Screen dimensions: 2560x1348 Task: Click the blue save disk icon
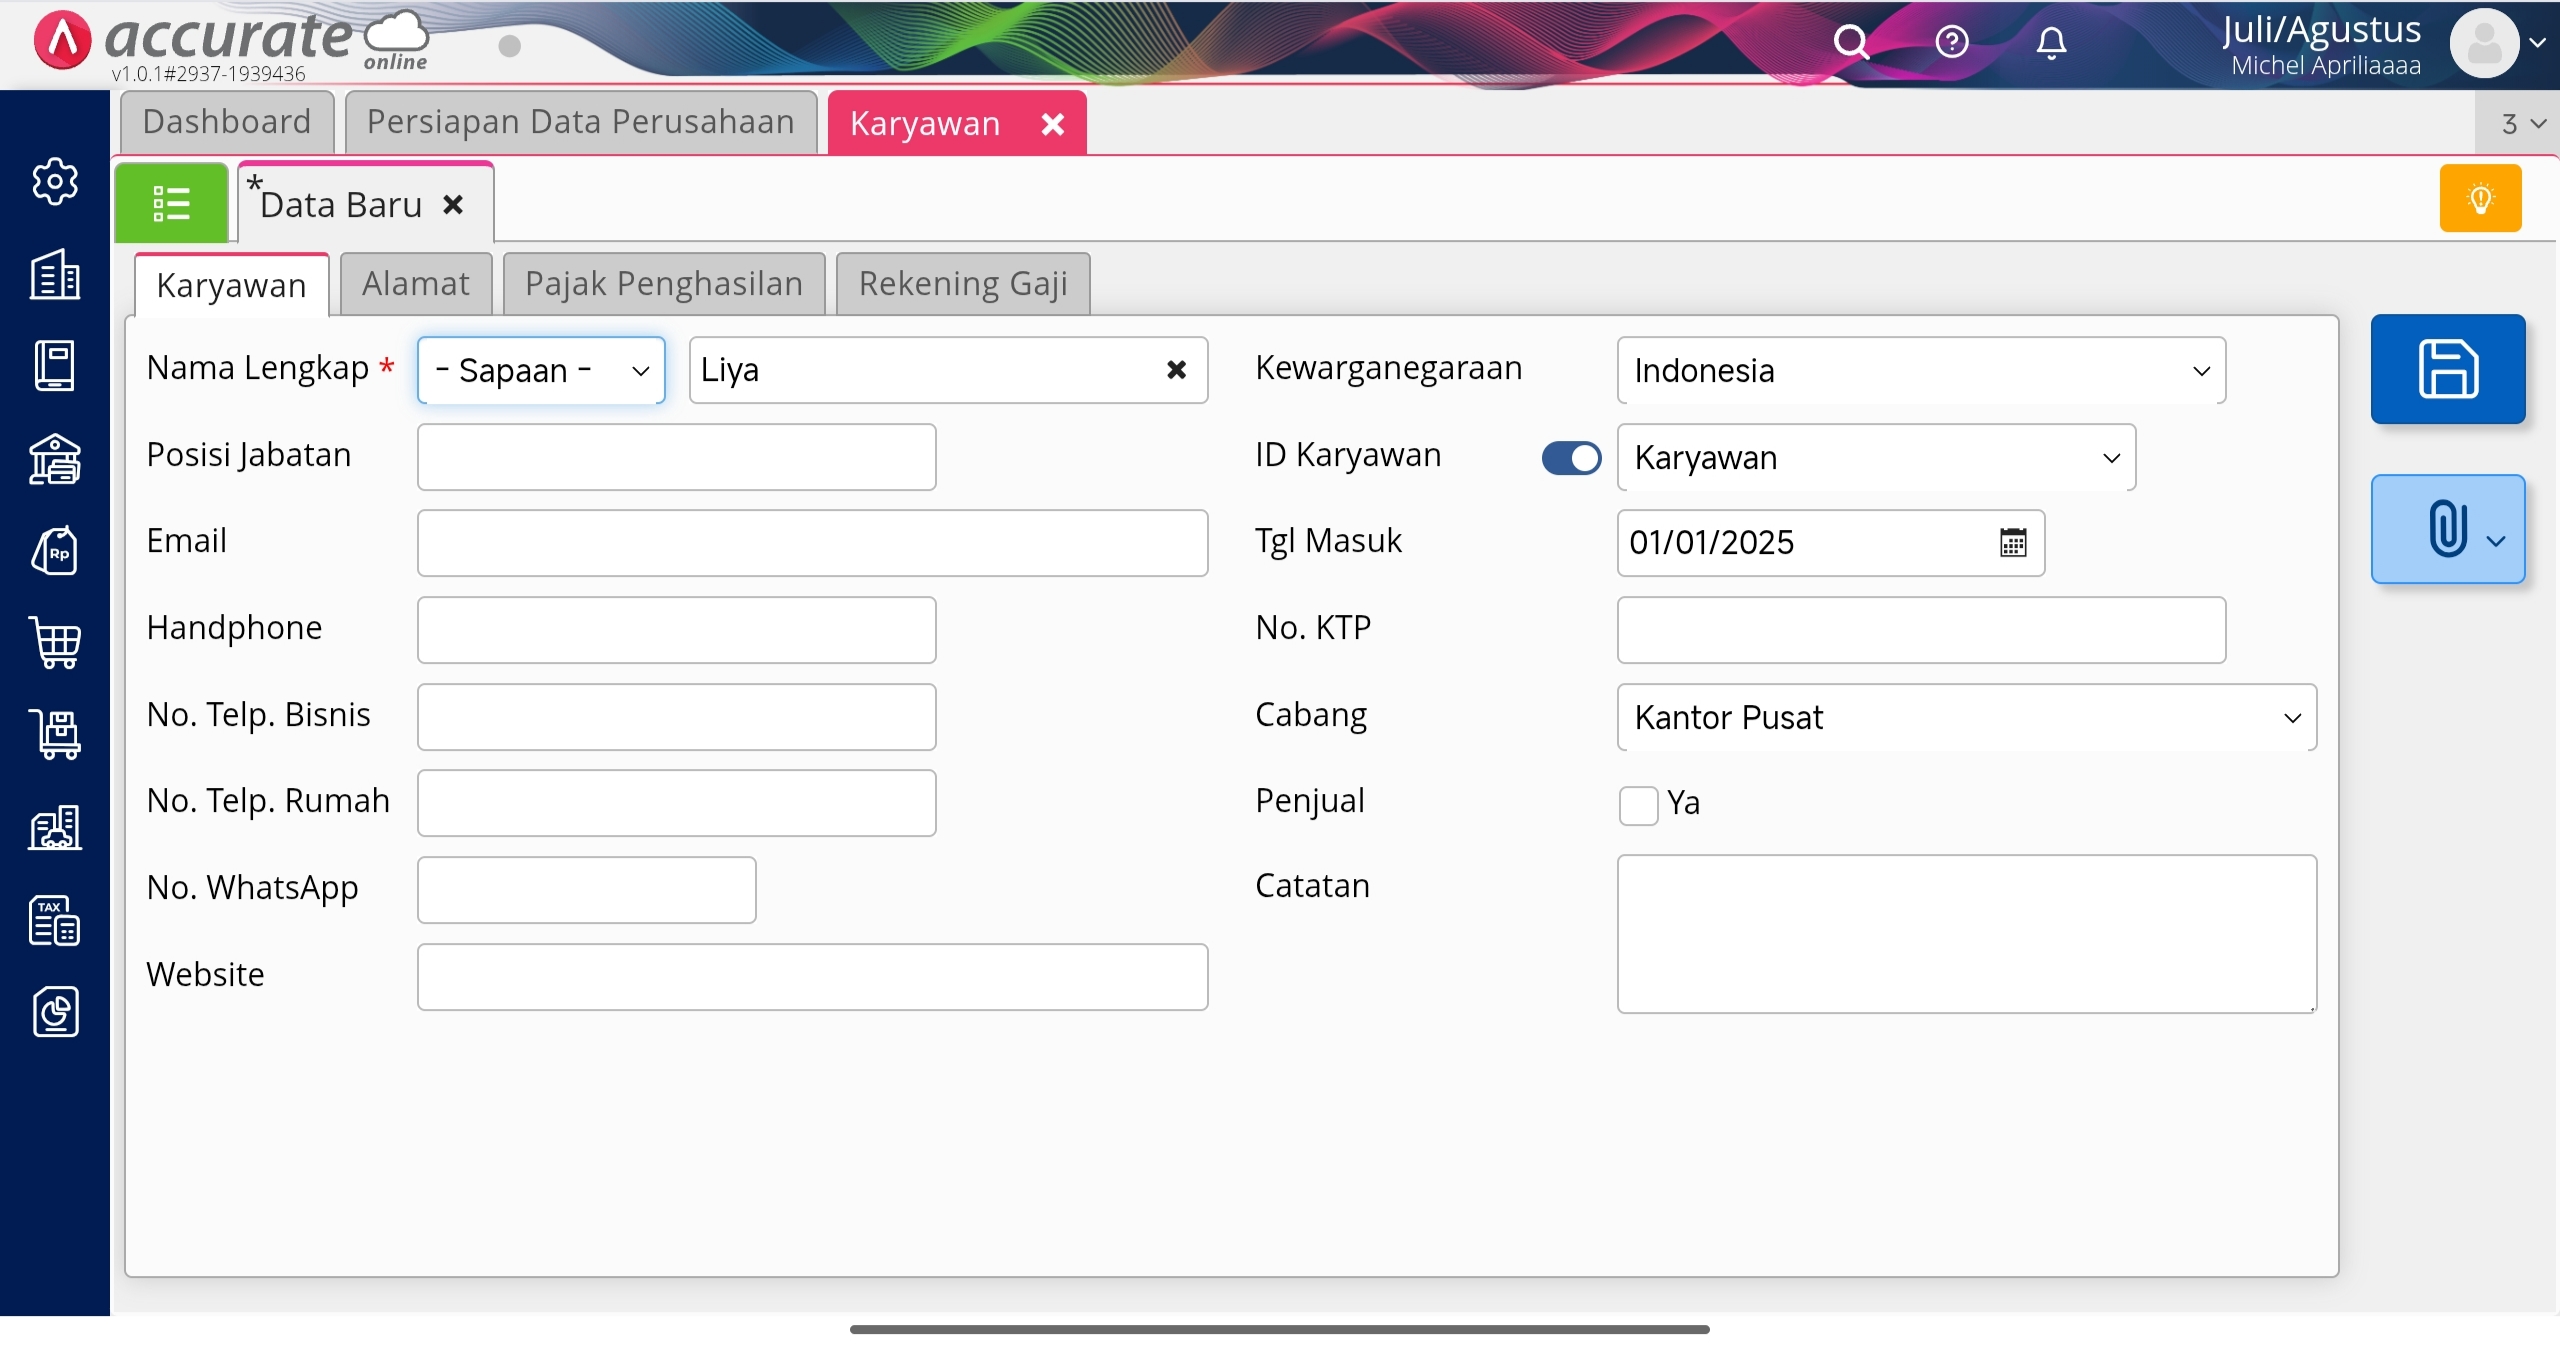coord(2447,369)
